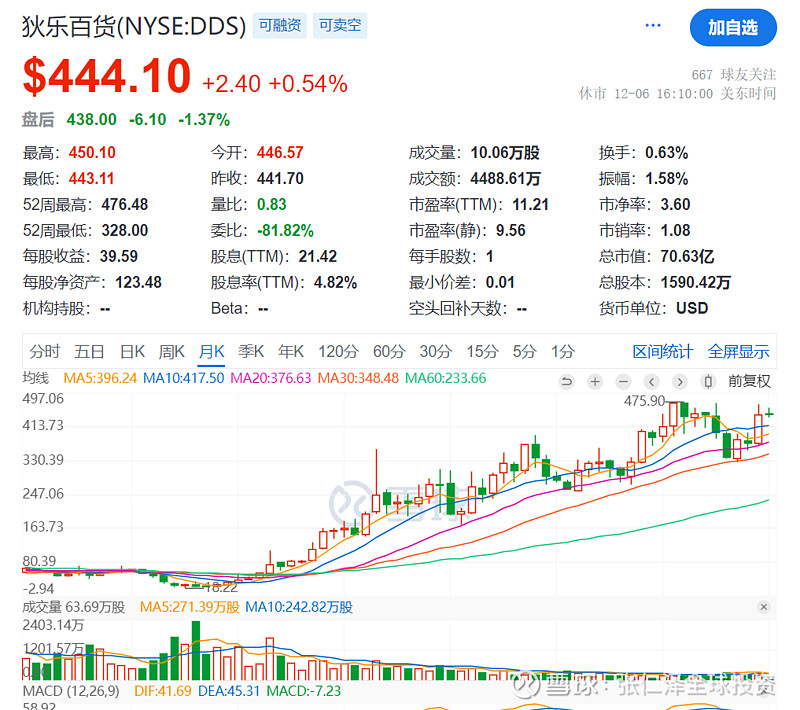Show the 1分 chart period
The image size is (800, 710).
point(563,351)
